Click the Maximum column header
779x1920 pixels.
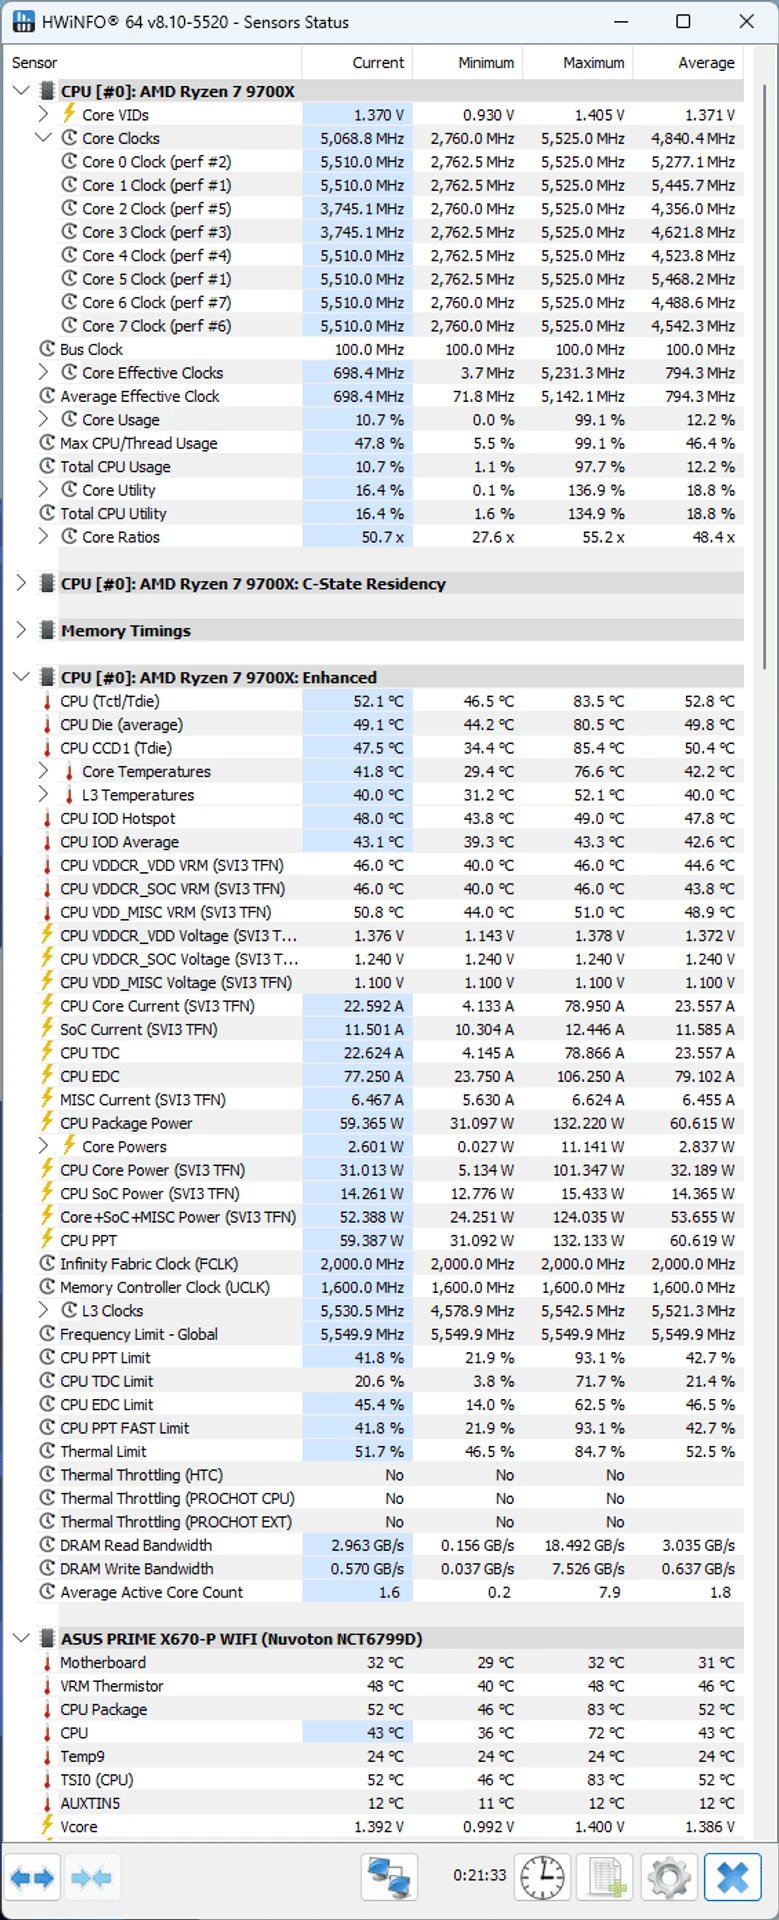(578, 62)
